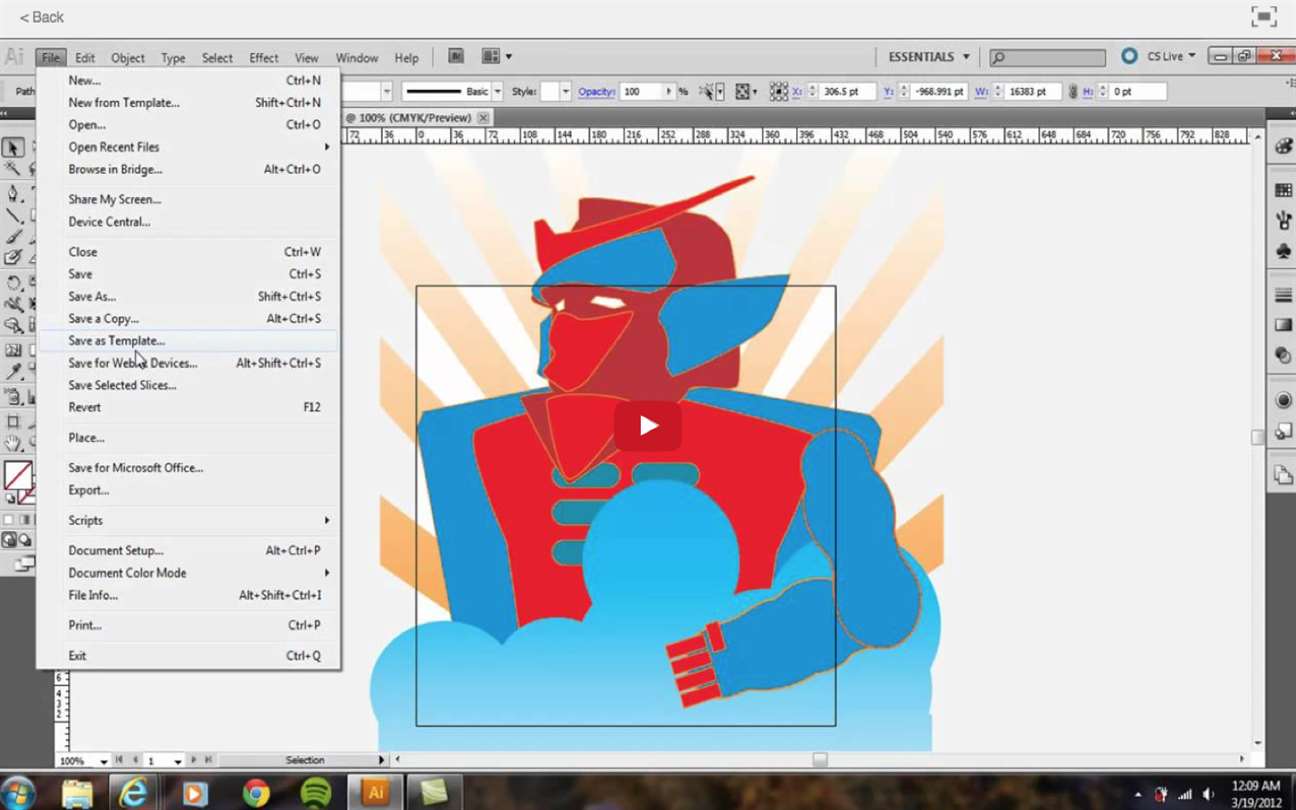Go back using the Back link

42,17
